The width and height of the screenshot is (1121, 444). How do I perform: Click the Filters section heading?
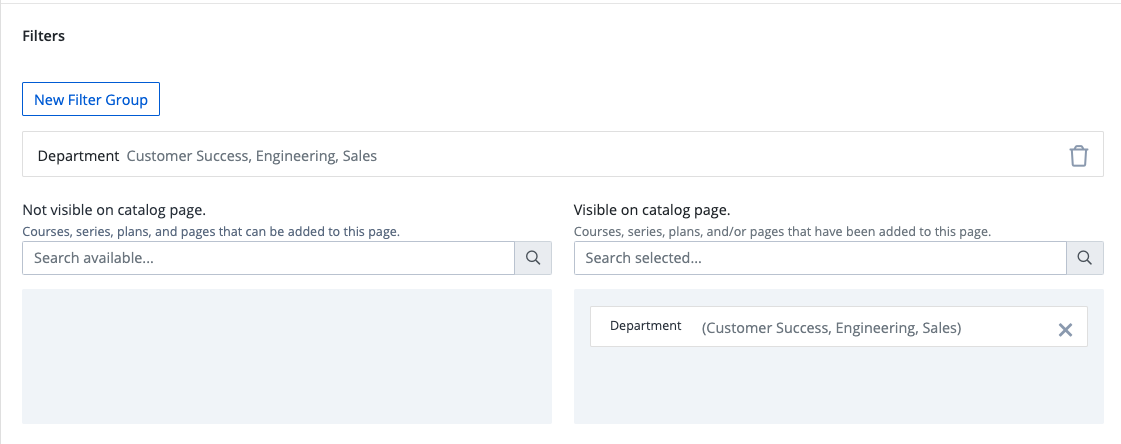(44, 36)
